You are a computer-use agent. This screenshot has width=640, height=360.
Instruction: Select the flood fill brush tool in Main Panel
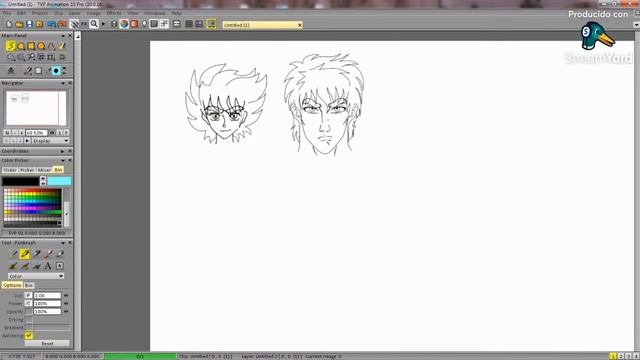pos(62,46)
